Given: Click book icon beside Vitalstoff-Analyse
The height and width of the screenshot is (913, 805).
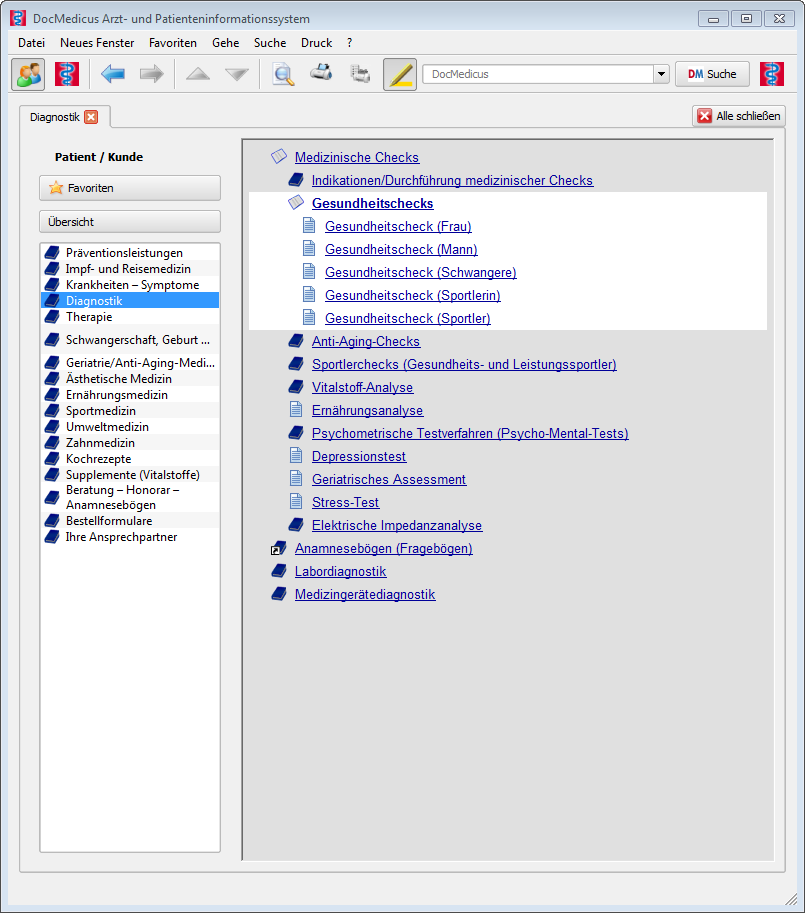Looking at the screenshot, I should (296, 387).
